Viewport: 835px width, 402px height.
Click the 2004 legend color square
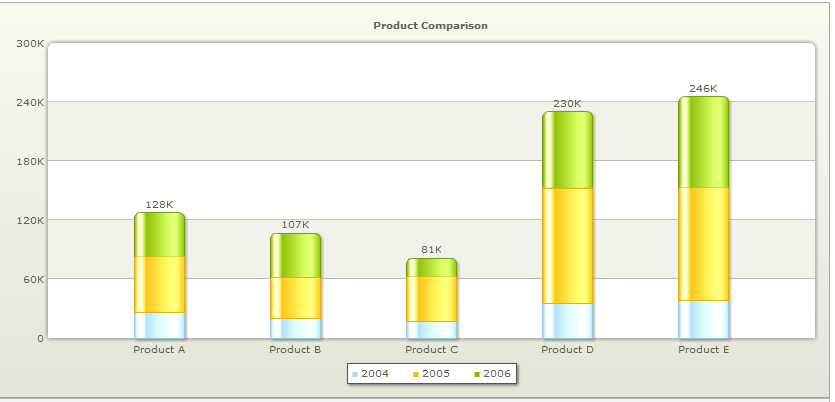(355, 374)
